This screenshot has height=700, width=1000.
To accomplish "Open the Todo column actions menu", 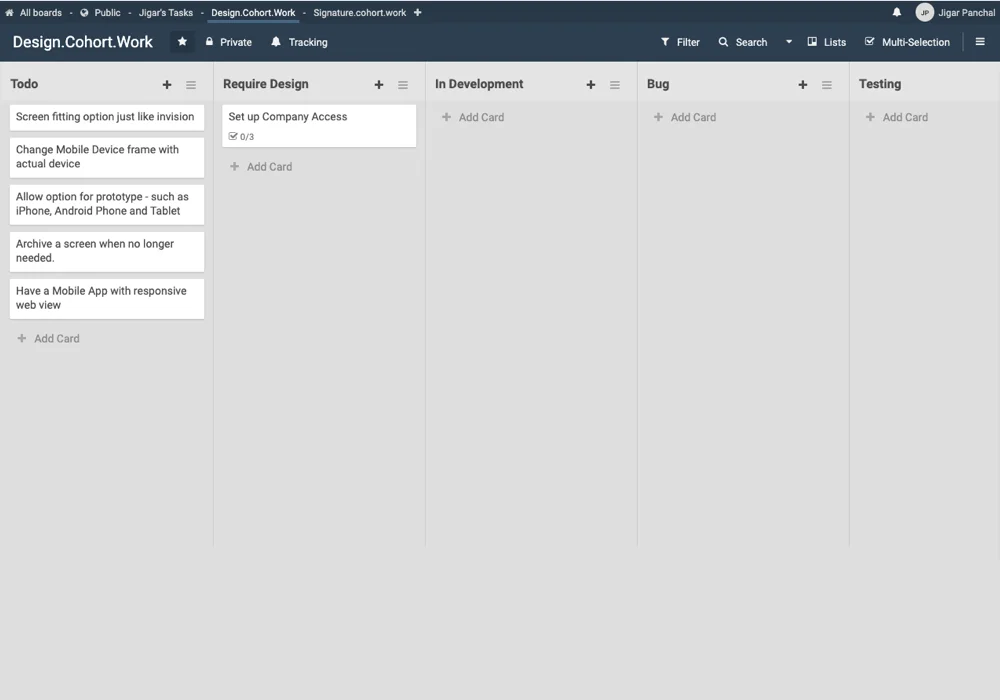I will point(191,84).
